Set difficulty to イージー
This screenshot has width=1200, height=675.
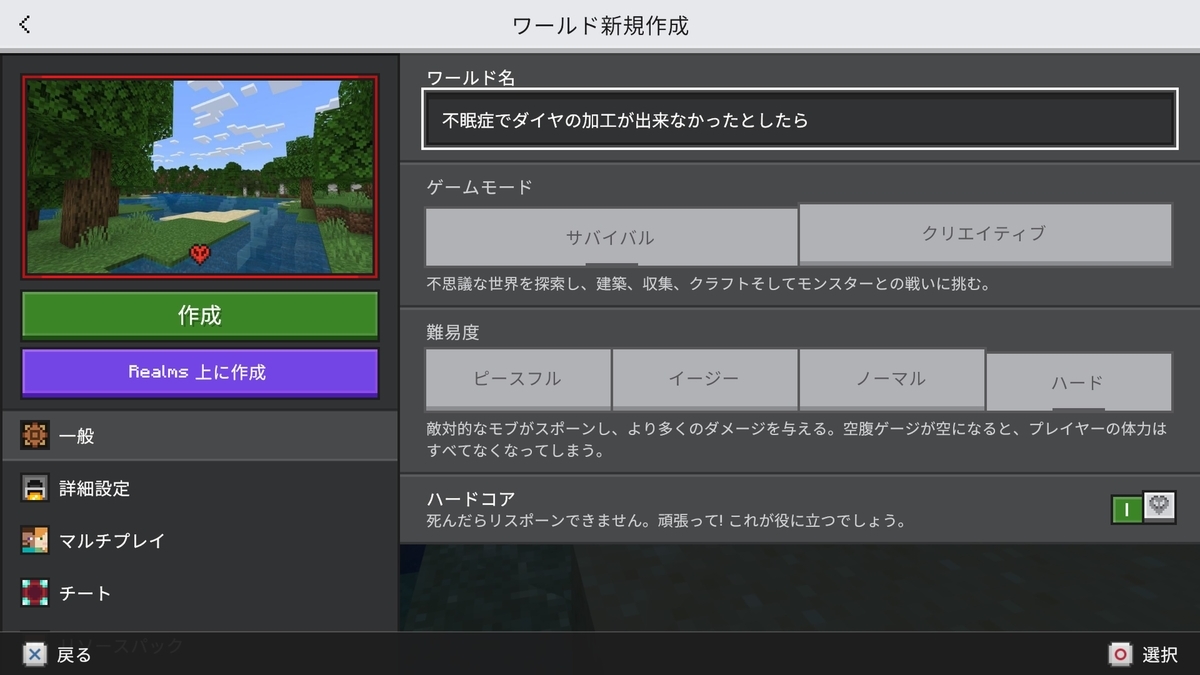(705, 379)
